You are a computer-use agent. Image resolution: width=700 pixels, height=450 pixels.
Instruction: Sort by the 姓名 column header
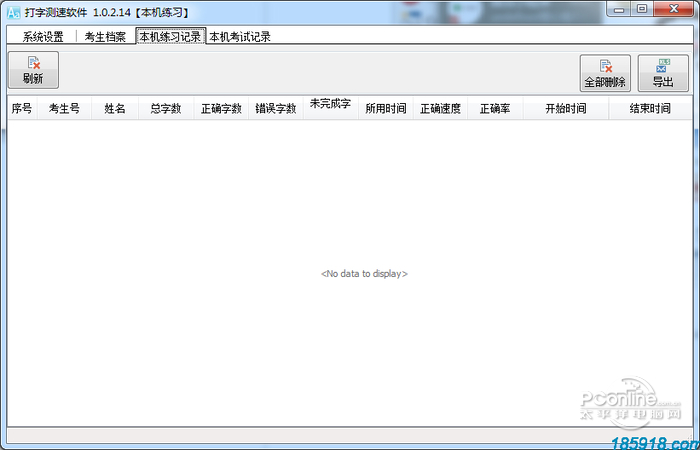pyautogui.click(x=115, y=108)
